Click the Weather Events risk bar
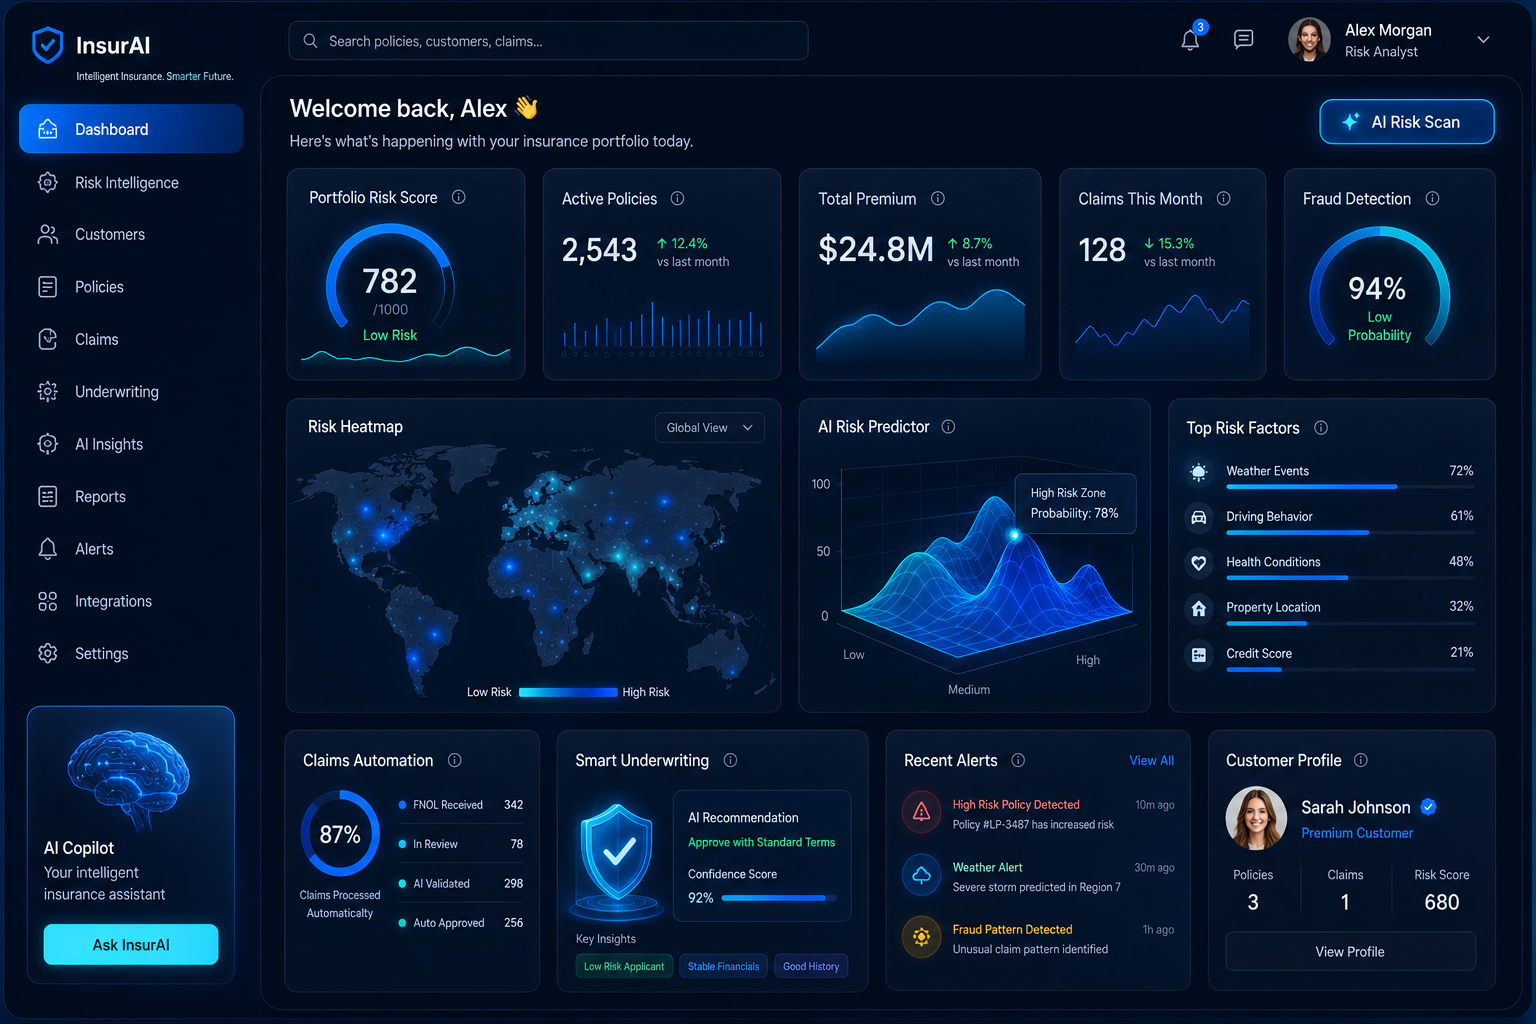1536x1024 pixels. click(x=1350, y=487)
